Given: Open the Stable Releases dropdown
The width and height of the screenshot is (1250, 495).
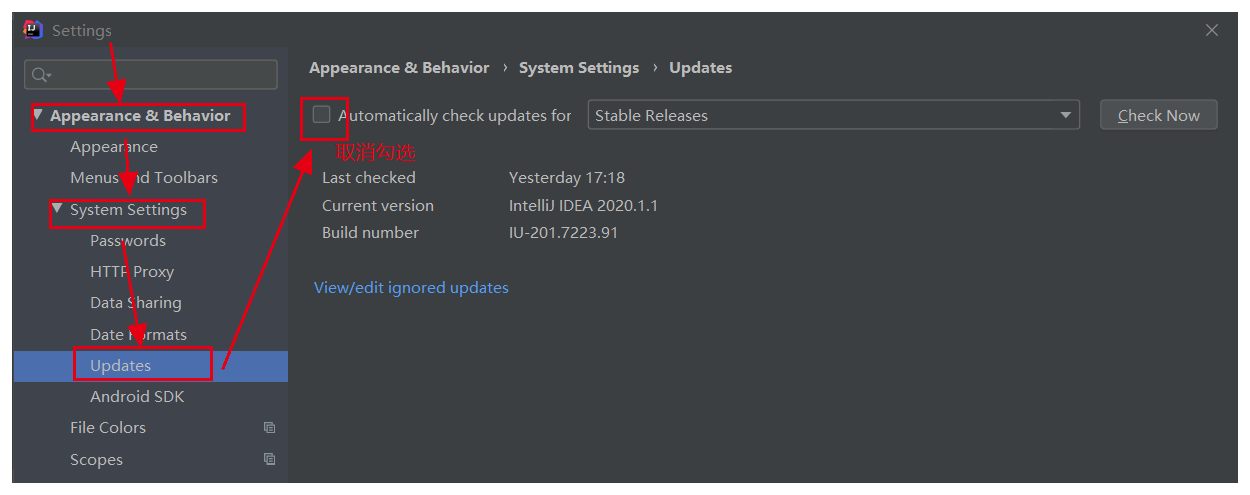Looking at the screenshot, I should 834,115.
